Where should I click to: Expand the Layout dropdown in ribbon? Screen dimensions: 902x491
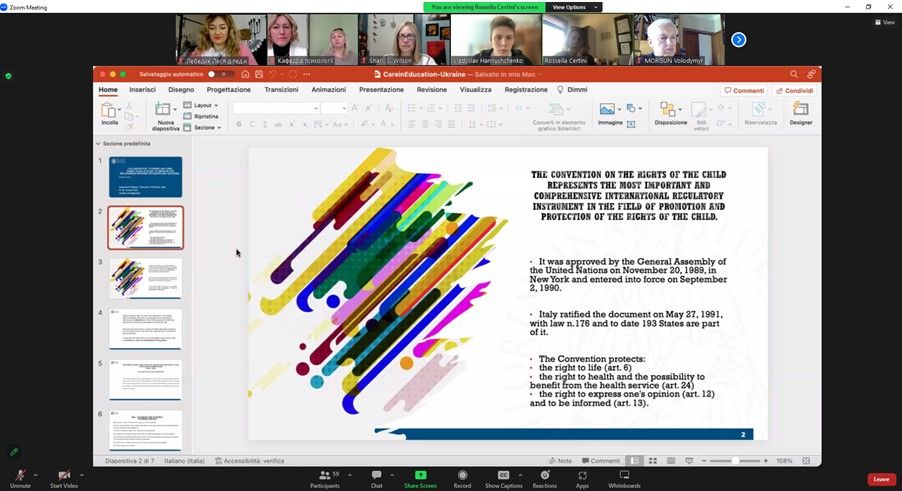[203, 105]
